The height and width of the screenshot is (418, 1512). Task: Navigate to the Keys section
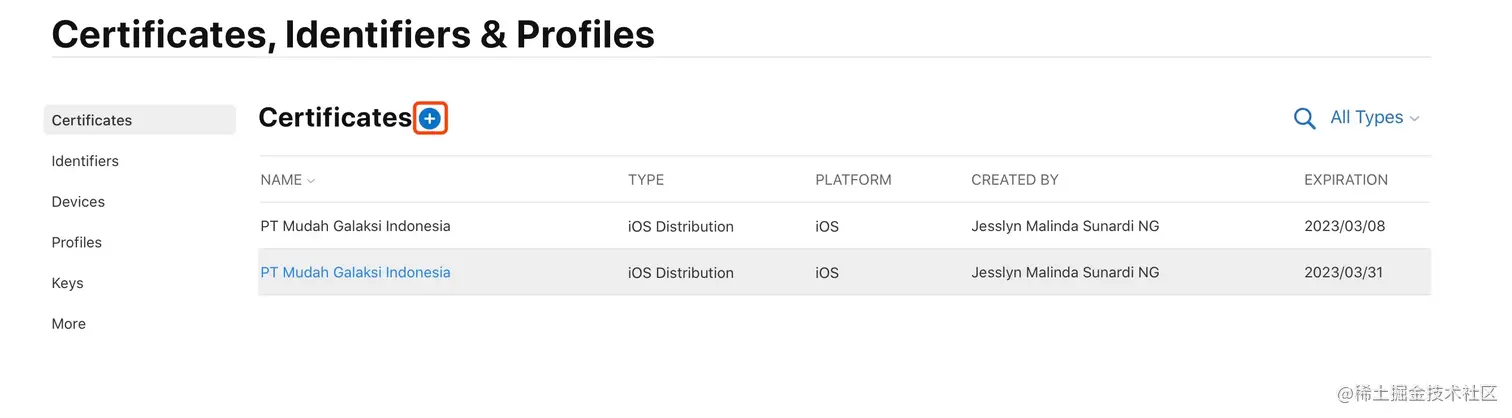click(67, 283)
